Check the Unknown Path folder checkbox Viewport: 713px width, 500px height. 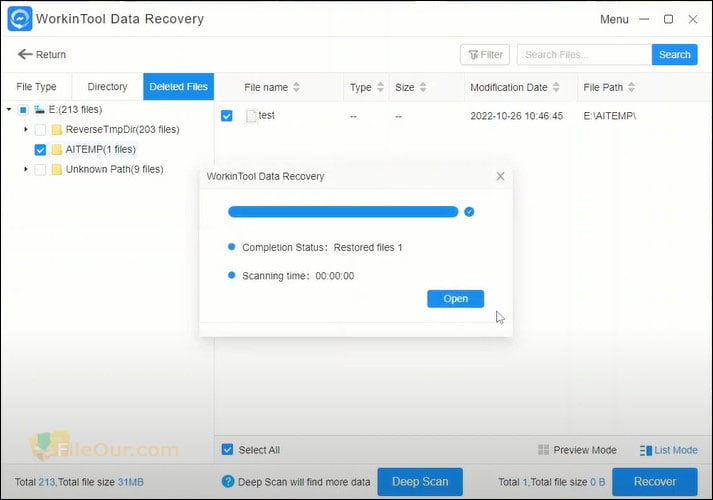coord(40,170)
